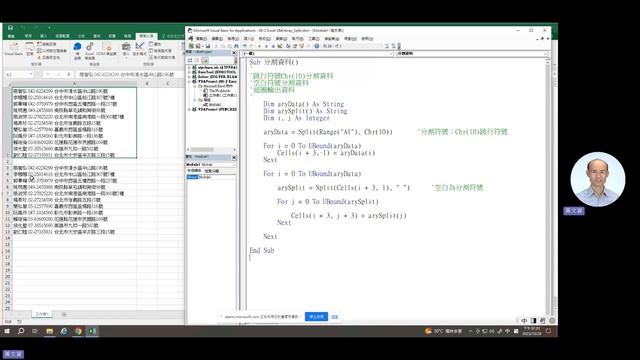This screenshot has width=640, height=360.
Task: Click Undo icon in VBA toolbar
Action: click(x=244, y=46)
